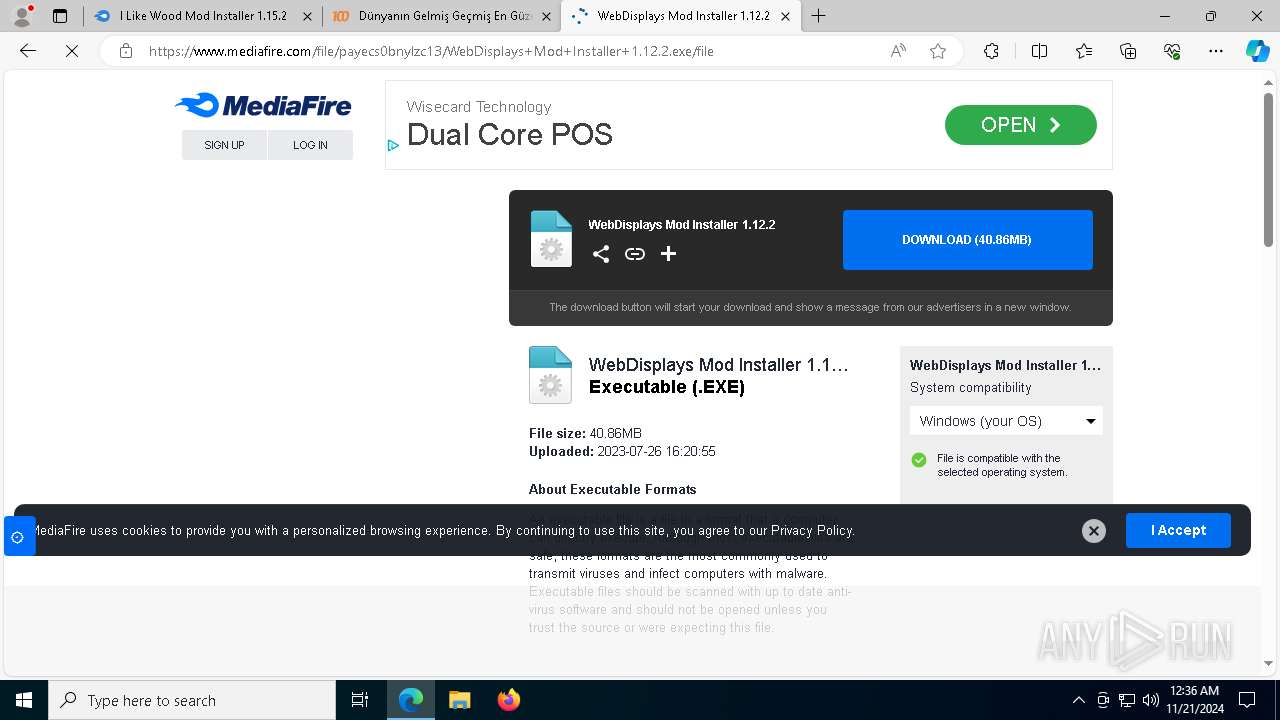Open the Favorites list icon

tap(1084, 51)
